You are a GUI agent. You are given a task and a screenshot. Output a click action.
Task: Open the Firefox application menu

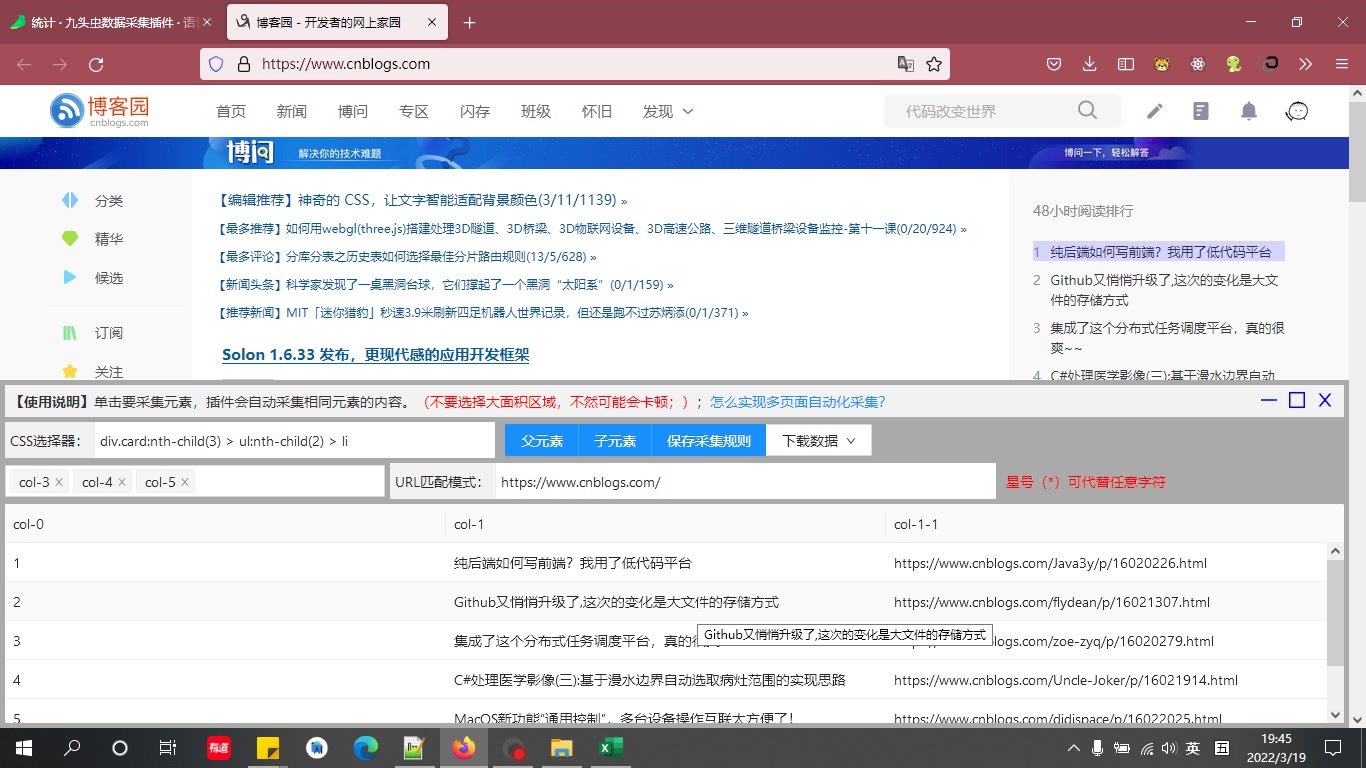pyautogui.click(x=1342, y=64)
